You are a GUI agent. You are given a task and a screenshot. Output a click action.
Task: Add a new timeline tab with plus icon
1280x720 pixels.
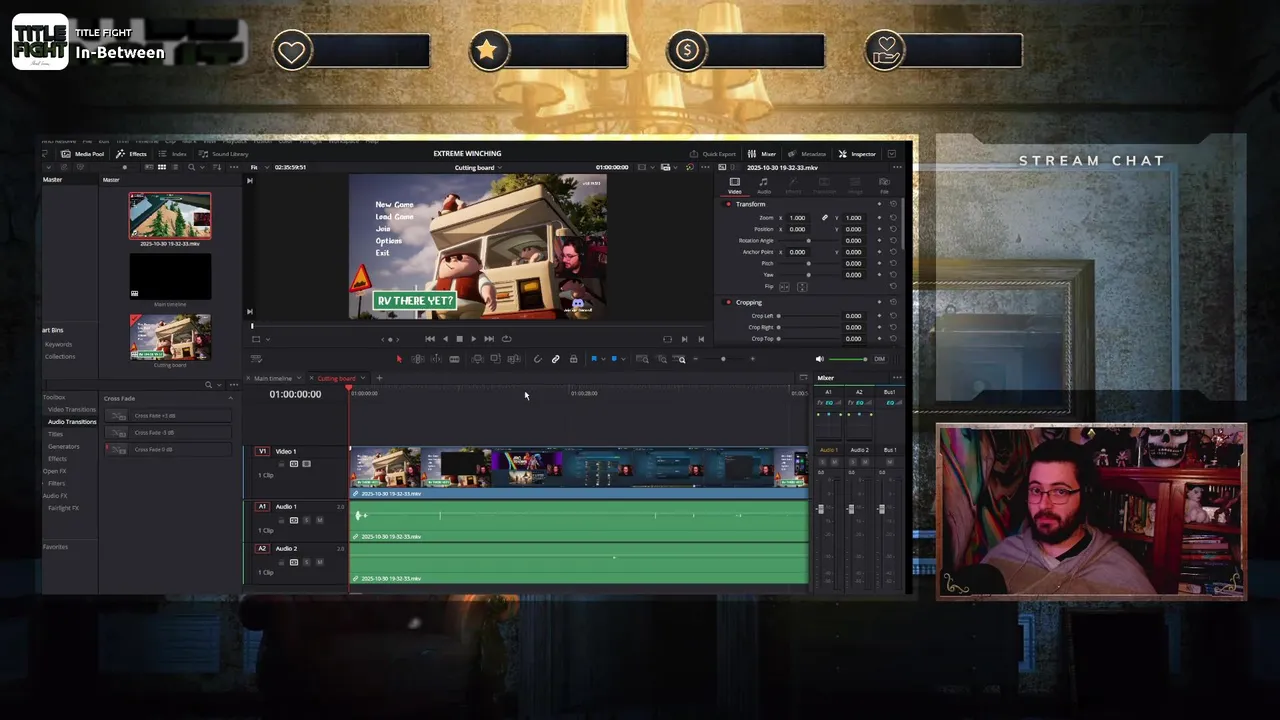tap(379, 378)
